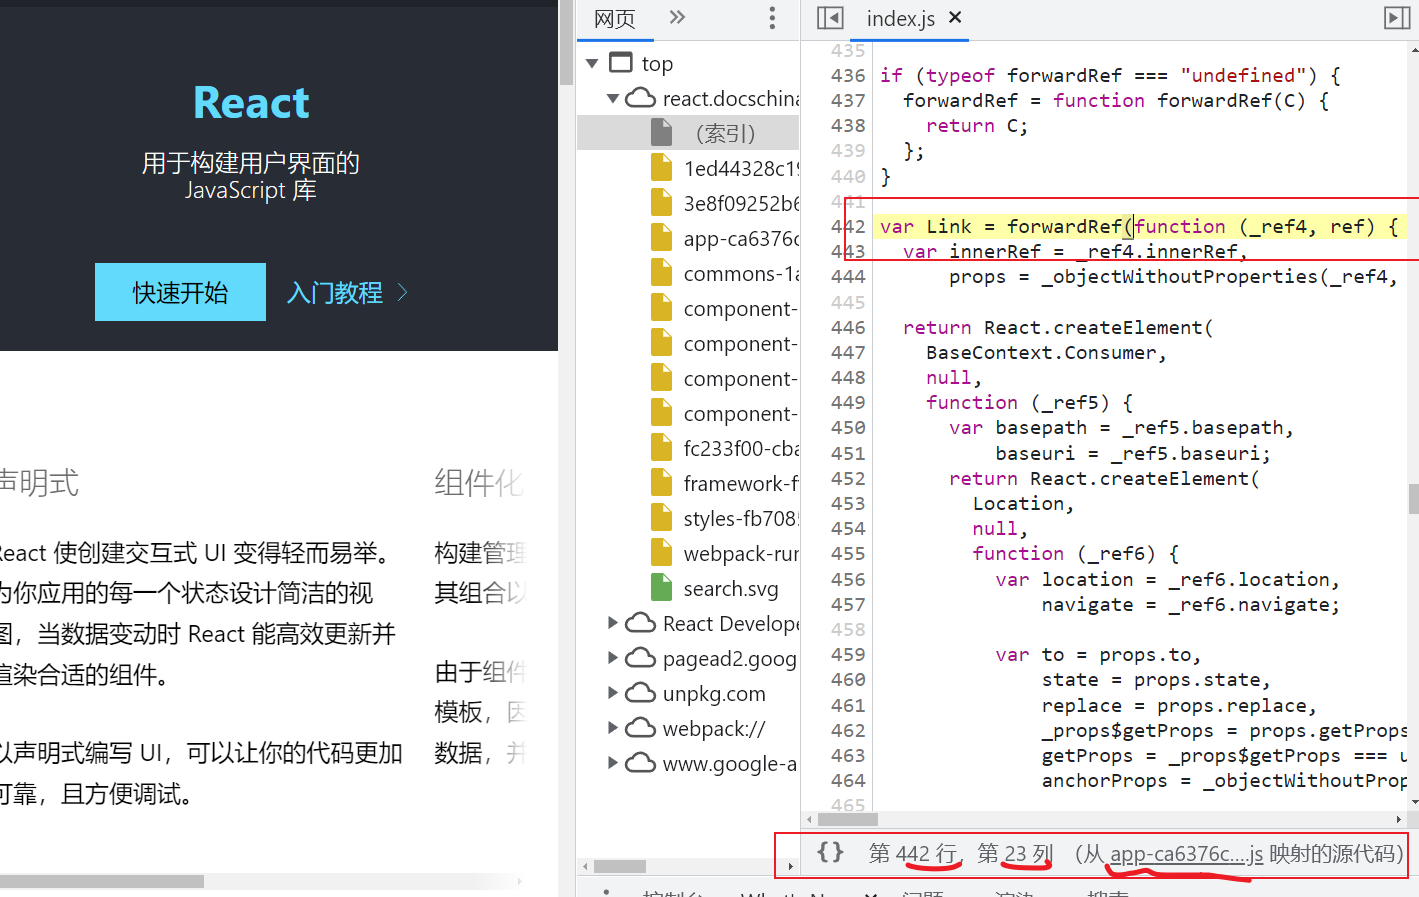Click the 快速开始 button
The height and width of the screenshot is (897, 1419).
tap(180, 292)
